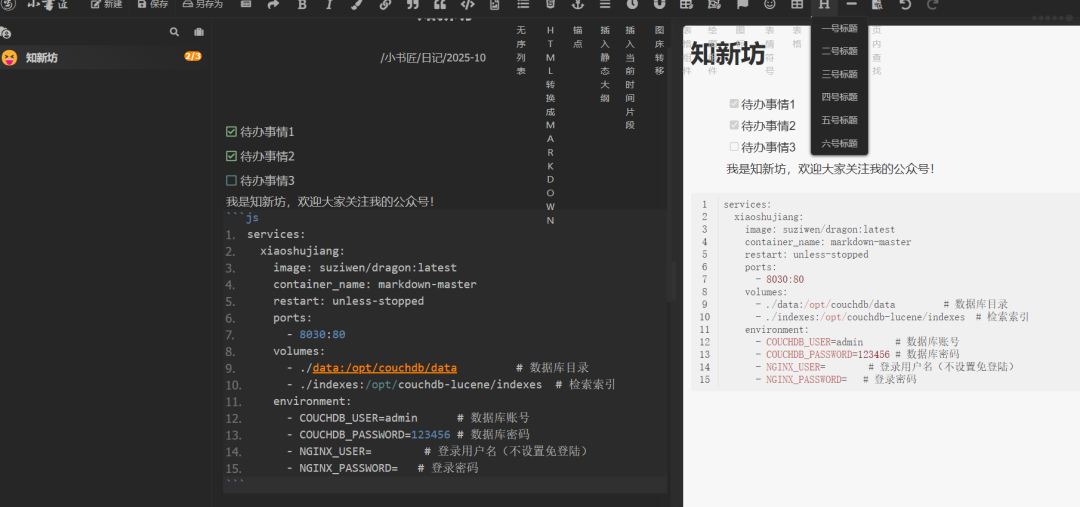Click the bold formatting icon
1080x507 pixels.
coord(303,5)
